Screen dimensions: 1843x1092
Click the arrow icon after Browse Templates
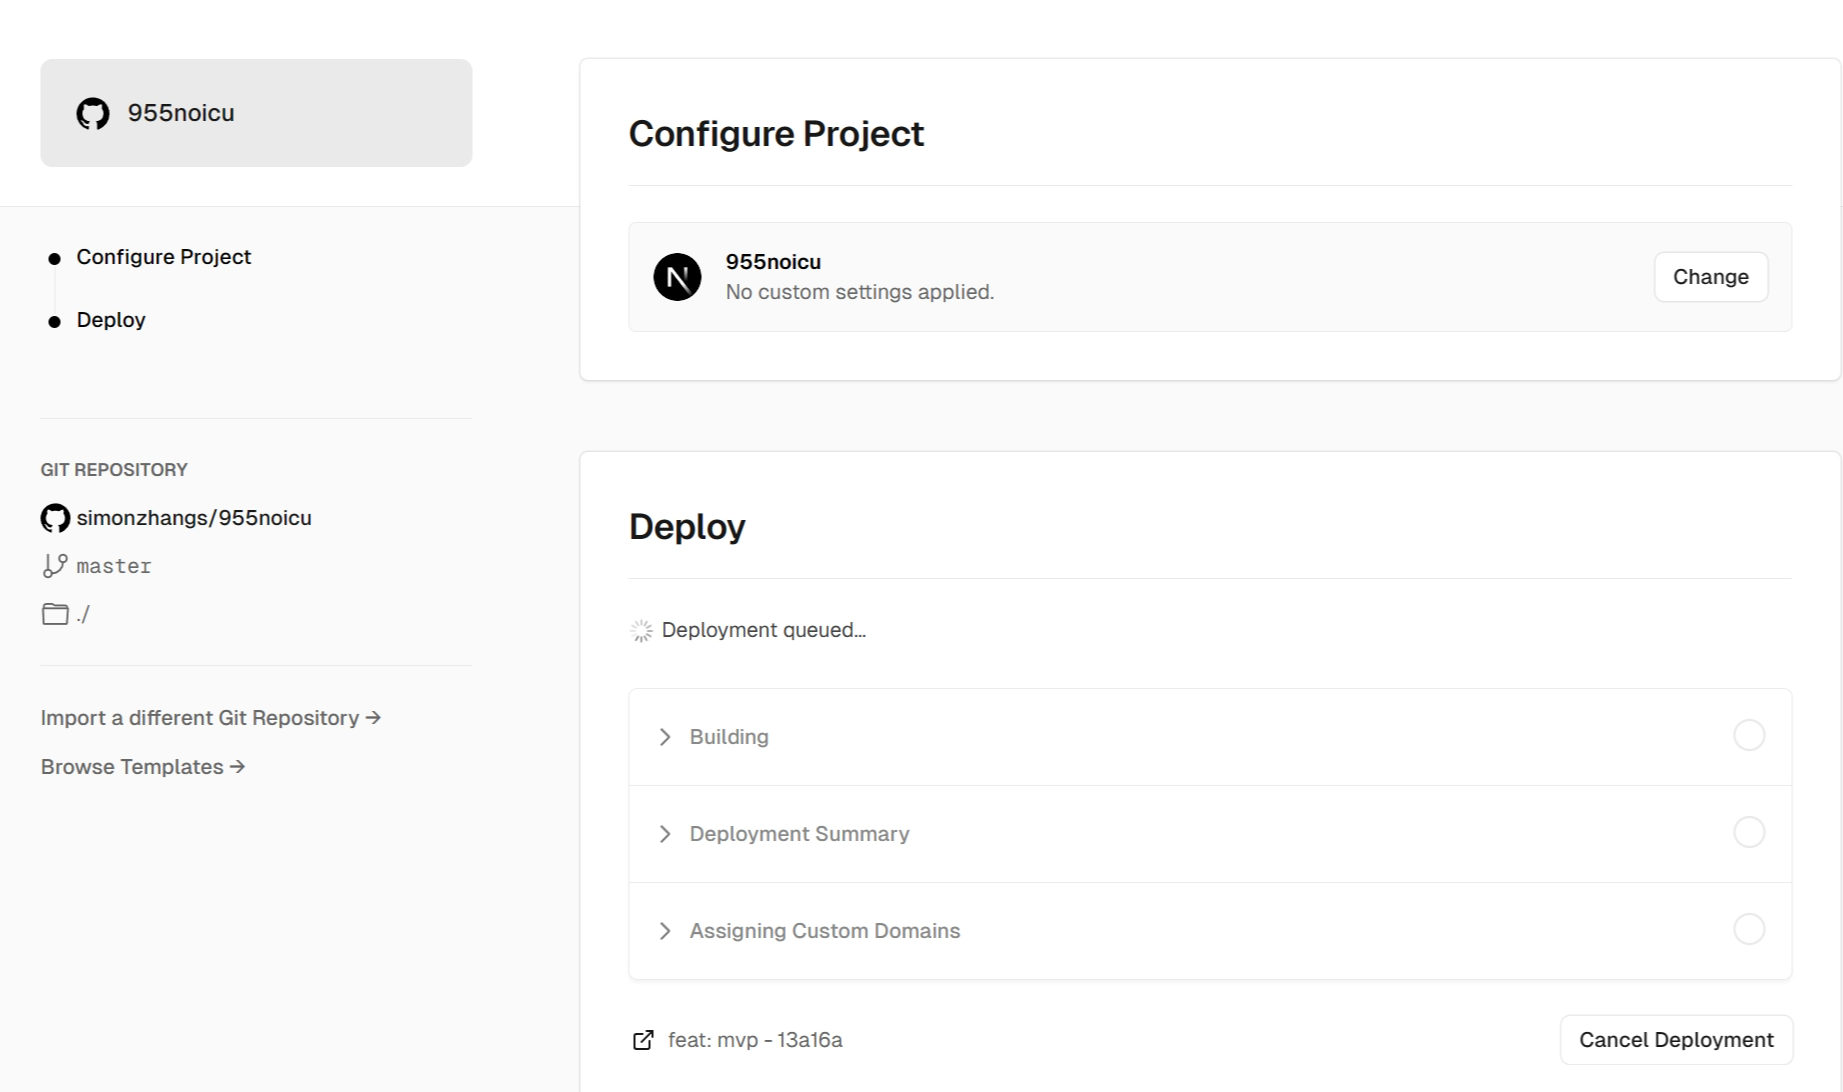coord(236,766)
